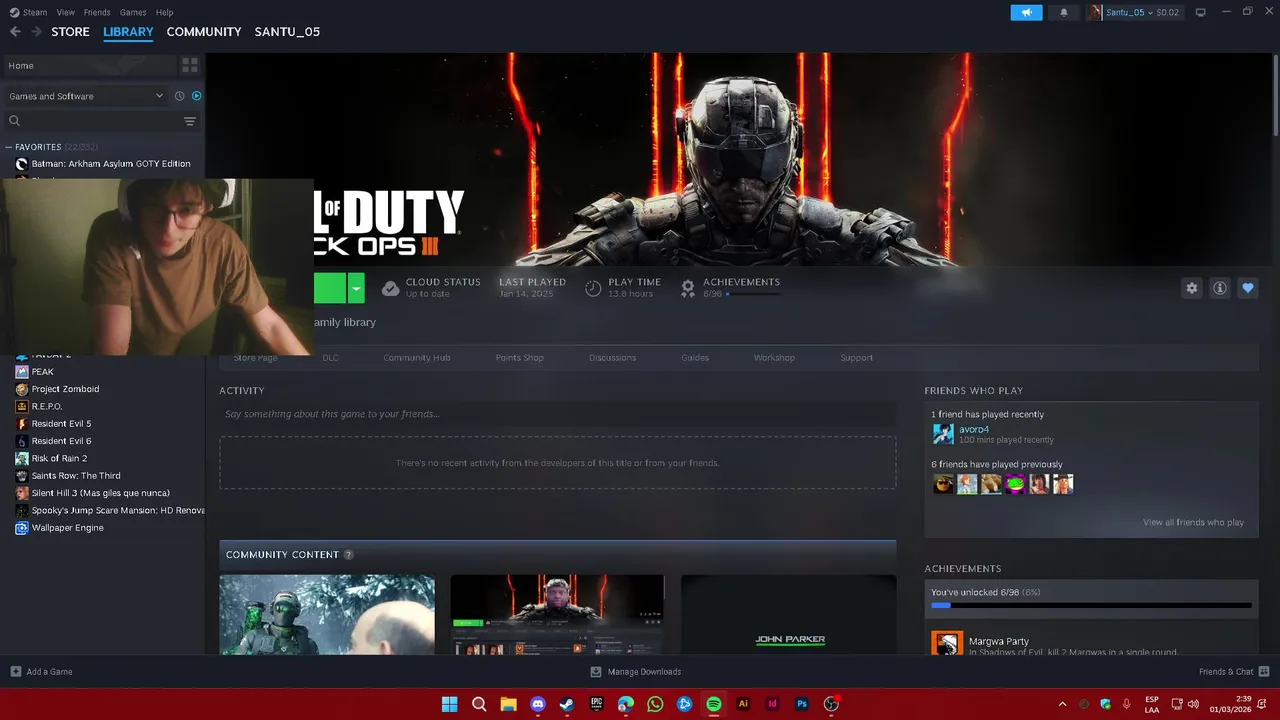The width and height of the screenshot is (1280, 720).
Task: Open the Help menu
Action: (x=165, y=12)
